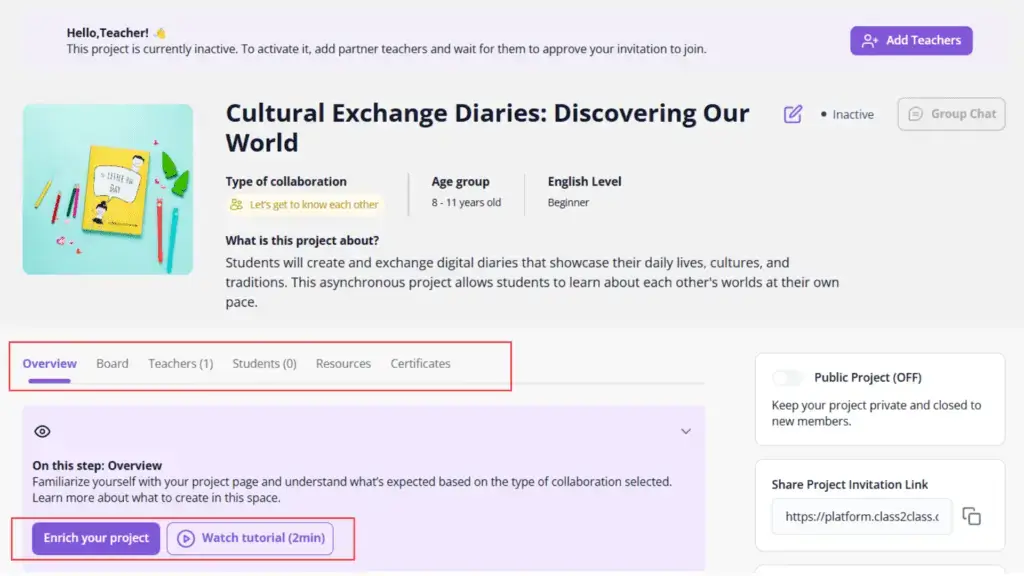Click the Enrich your project button

pos(96,538)
